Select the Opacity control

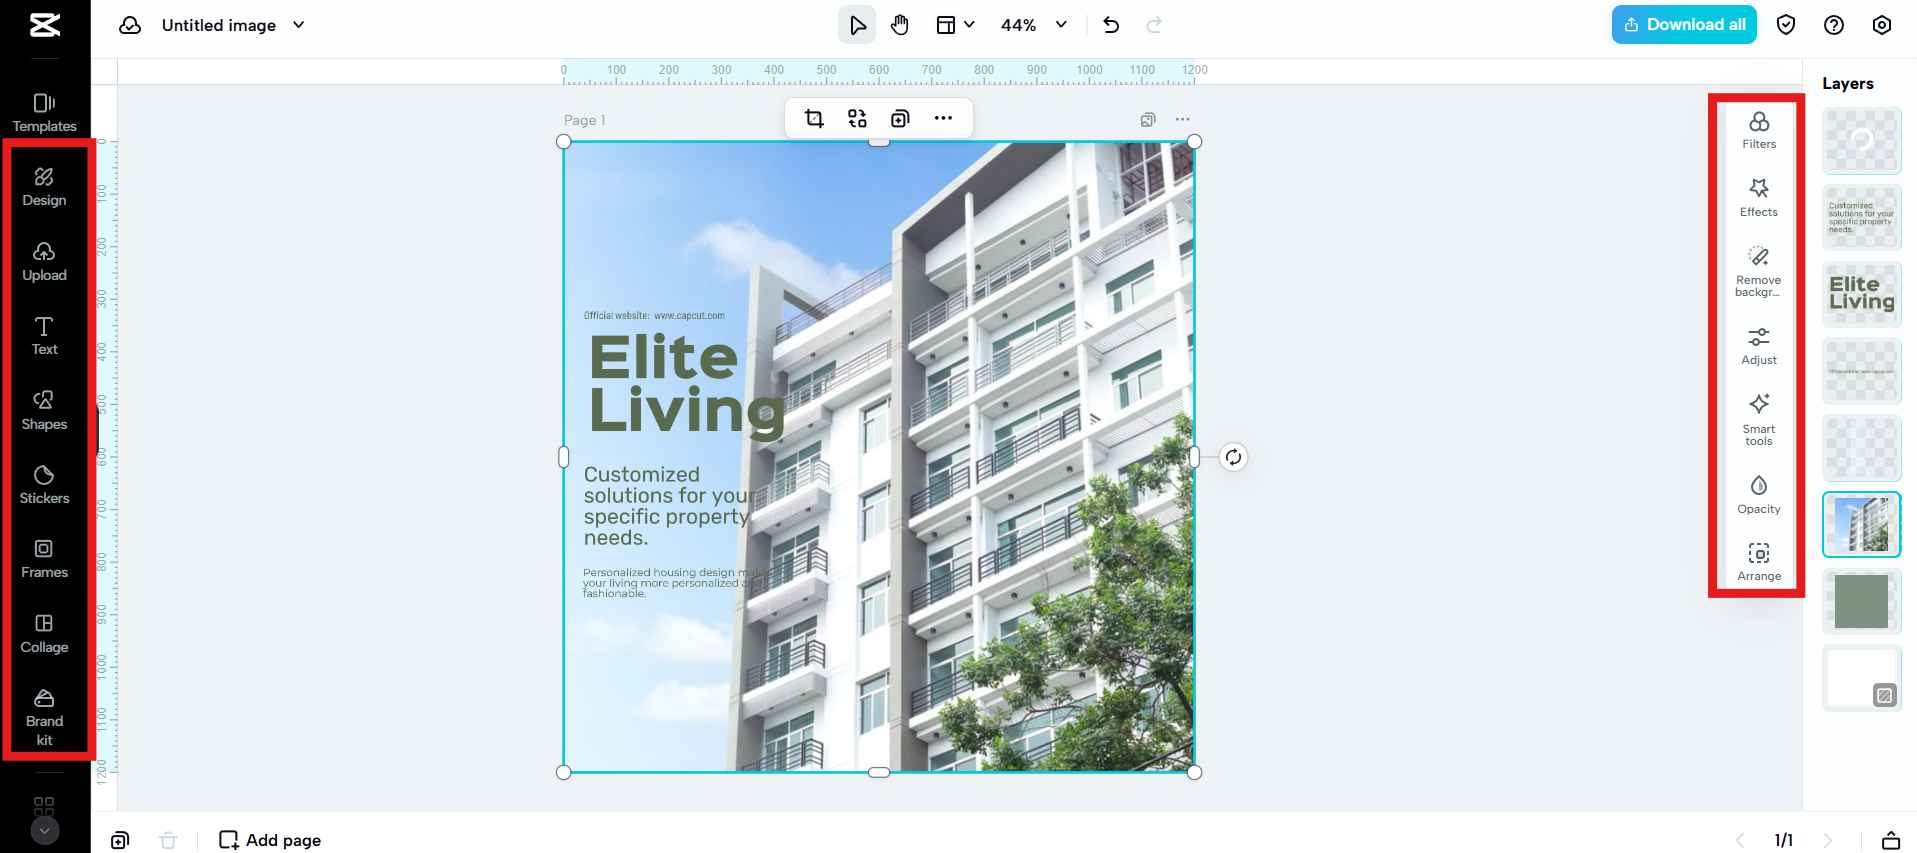click(1758, 494)
